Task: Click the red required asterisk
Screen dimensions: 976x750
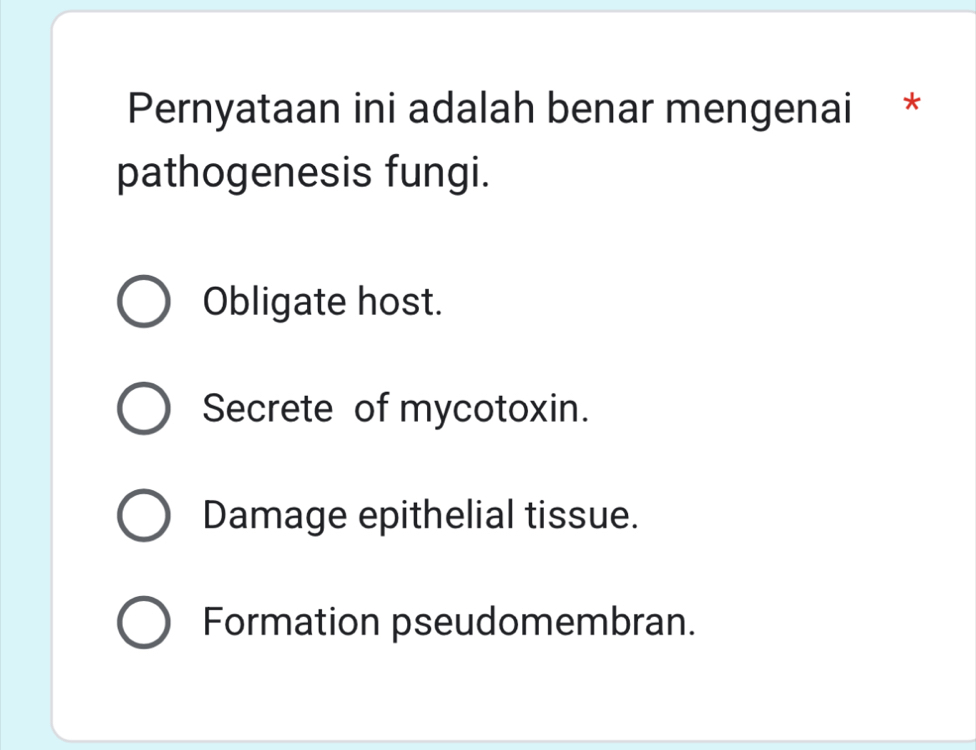Action: [912, 104]
